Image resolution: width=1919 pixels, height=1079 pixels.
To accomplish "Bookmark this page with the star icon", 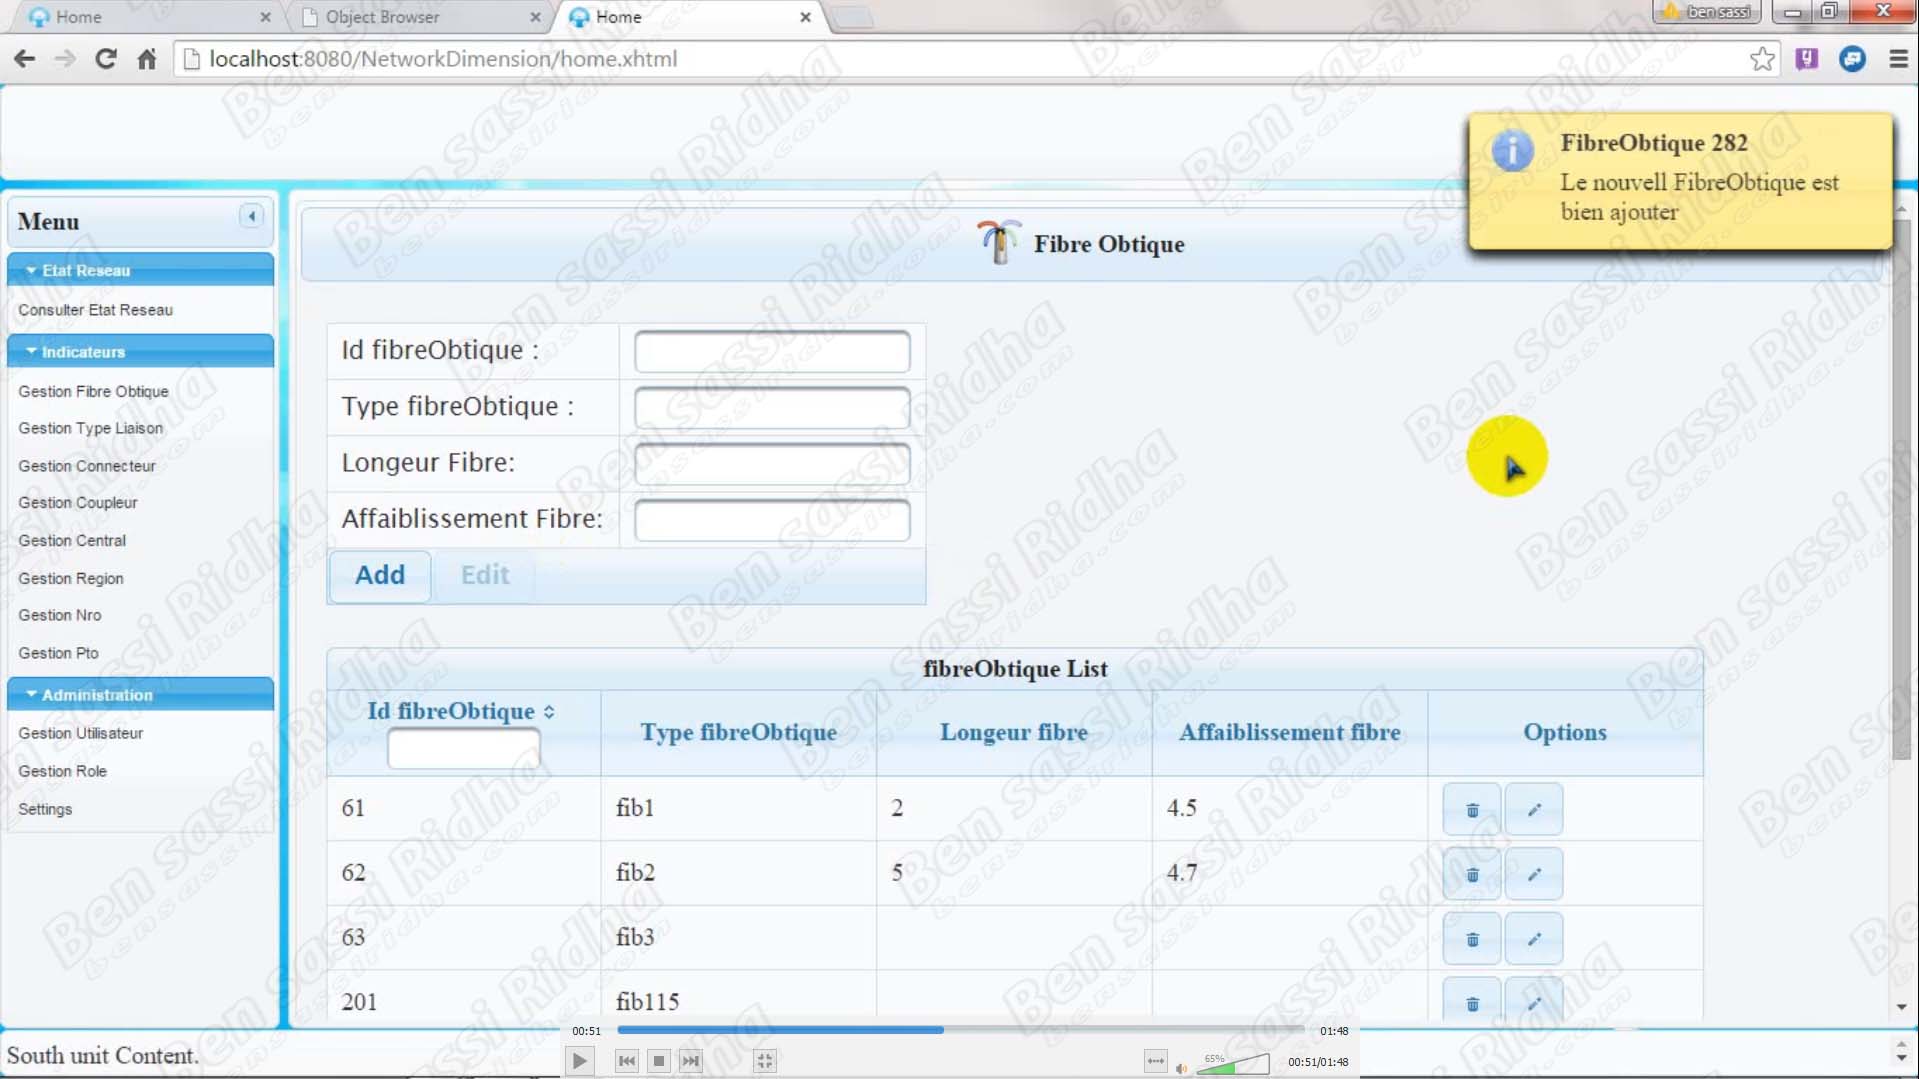I will 1762,59.
